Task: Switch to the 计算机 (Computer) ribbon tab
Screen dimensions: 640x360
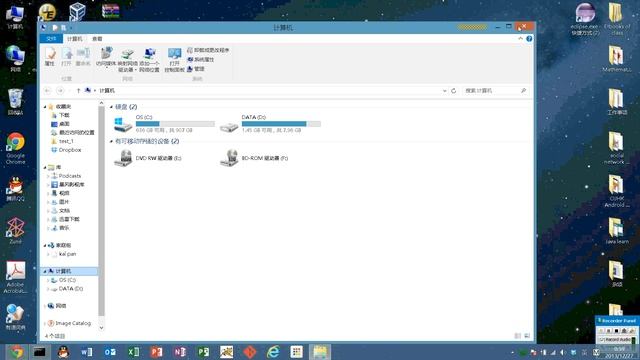Action: [x=74, y=39]
